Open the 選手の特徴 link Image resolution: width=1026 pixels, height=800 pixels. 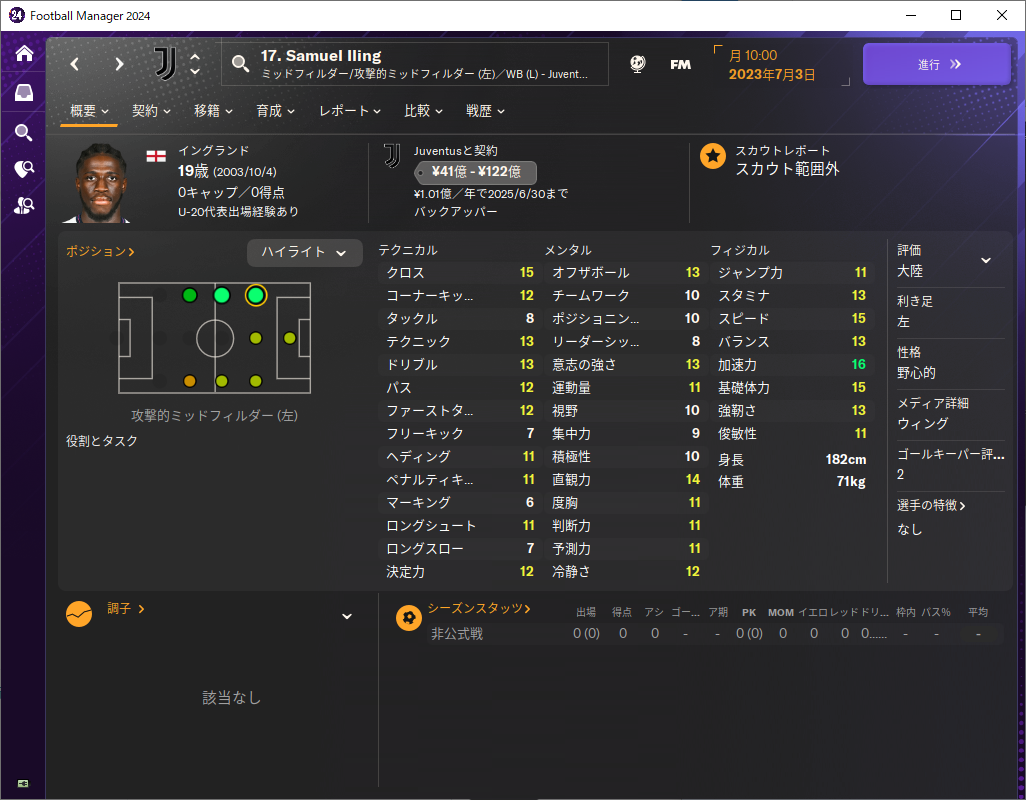931,506
